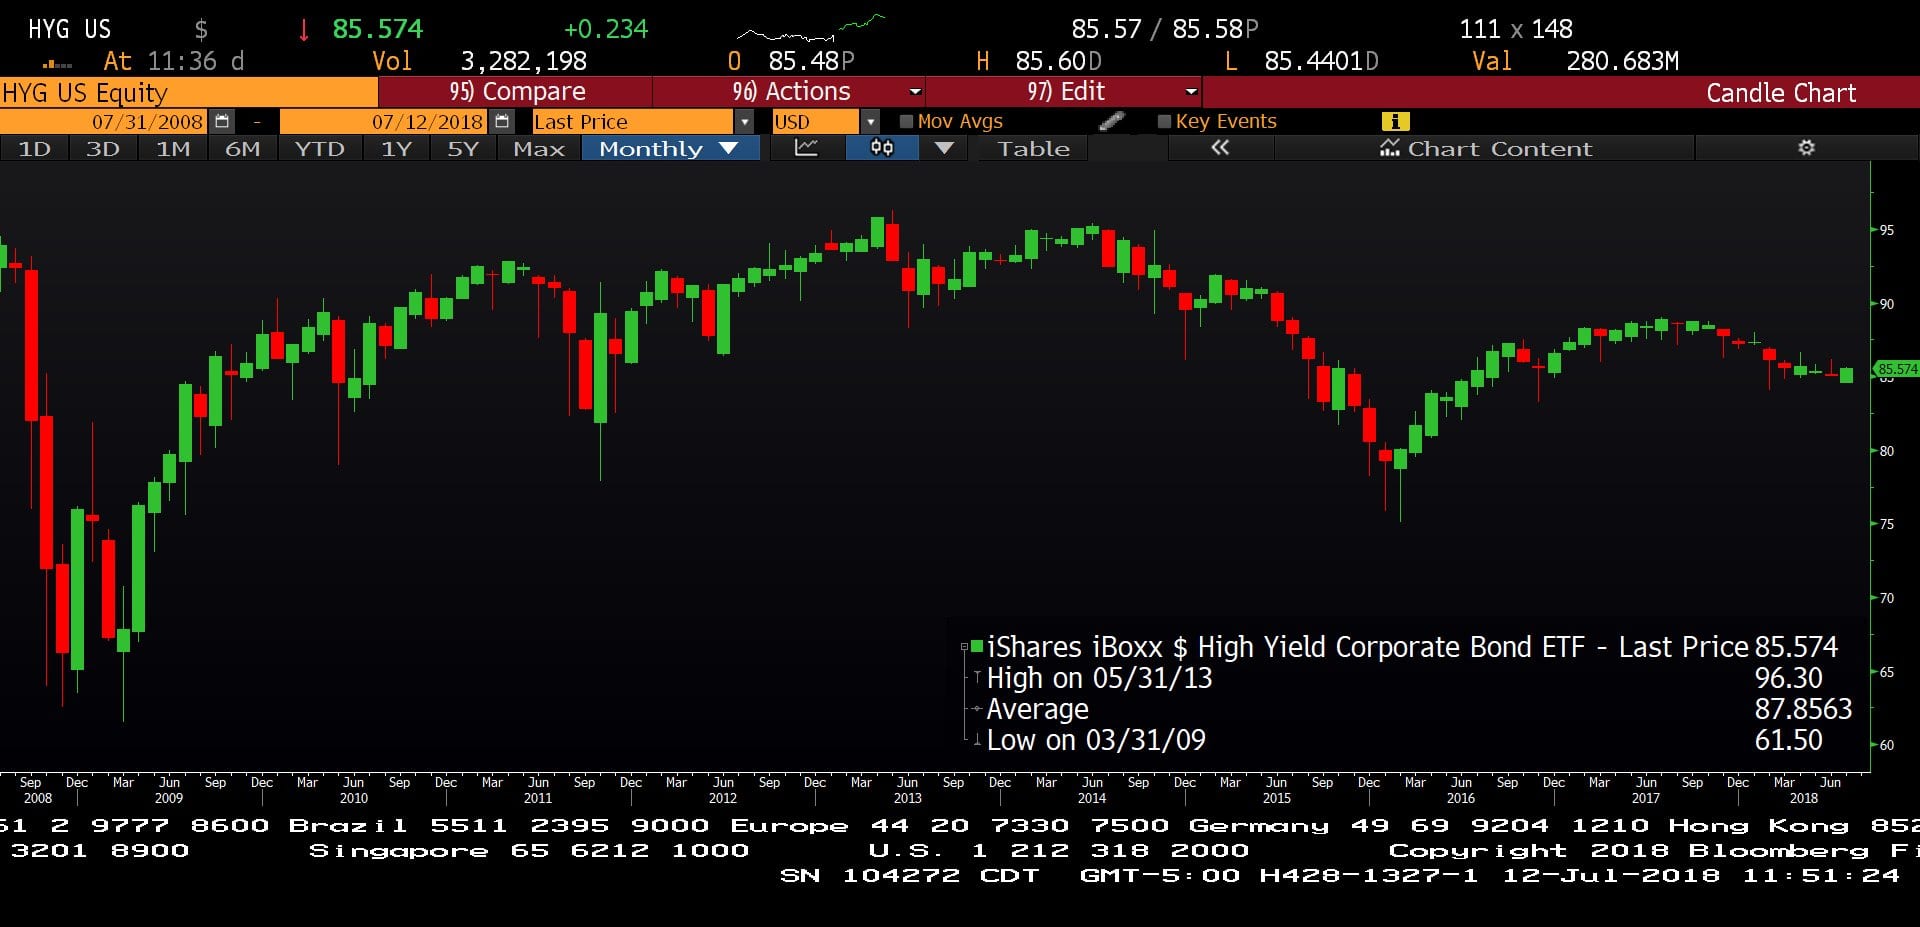Click the L 85.4401D low value
The image size is (1920, 927).
point(1321,61)
